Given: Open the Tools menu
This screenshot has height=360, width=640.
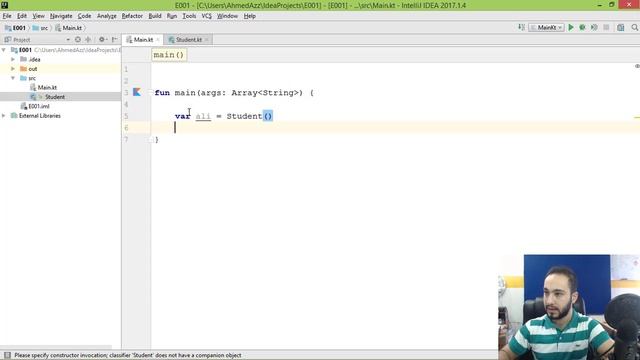Looking at the screenshot, I should pos(189,16).
